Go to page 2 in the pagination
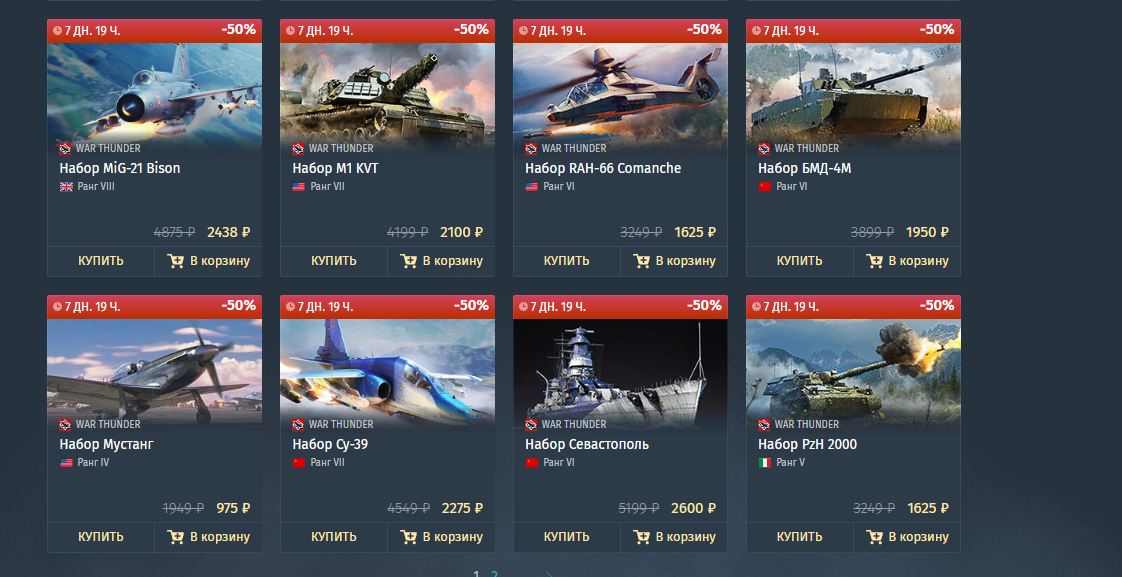This screenshot has height=577, width=1122. (x=494, y=574)
